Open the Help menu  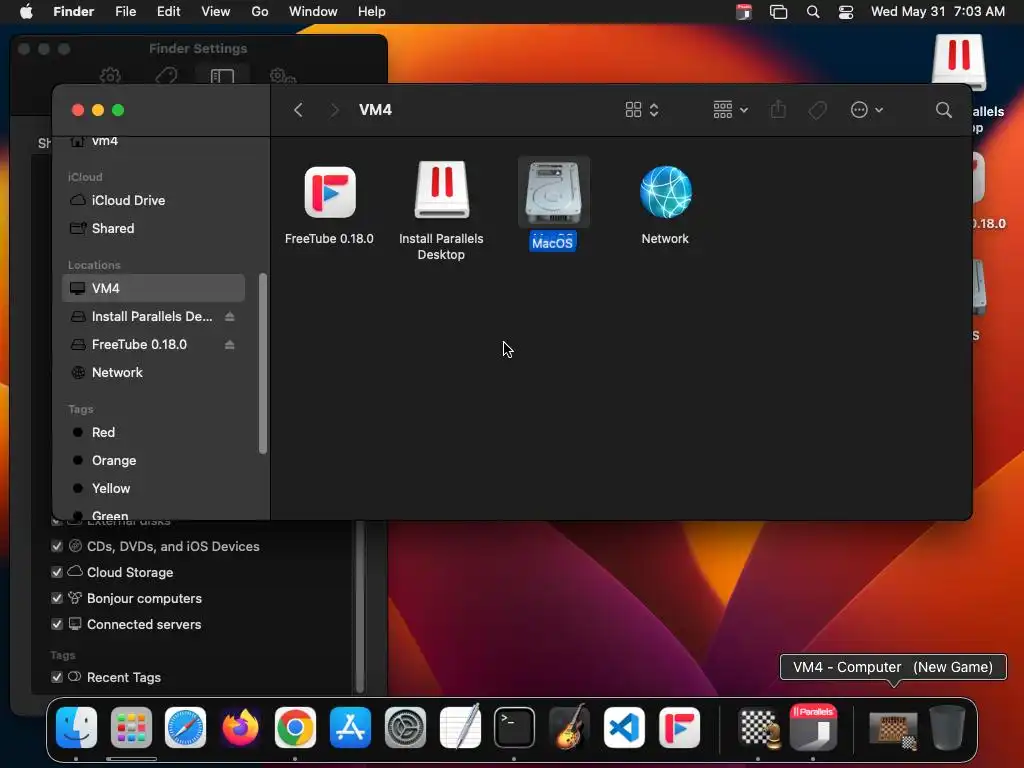point(372,12)
